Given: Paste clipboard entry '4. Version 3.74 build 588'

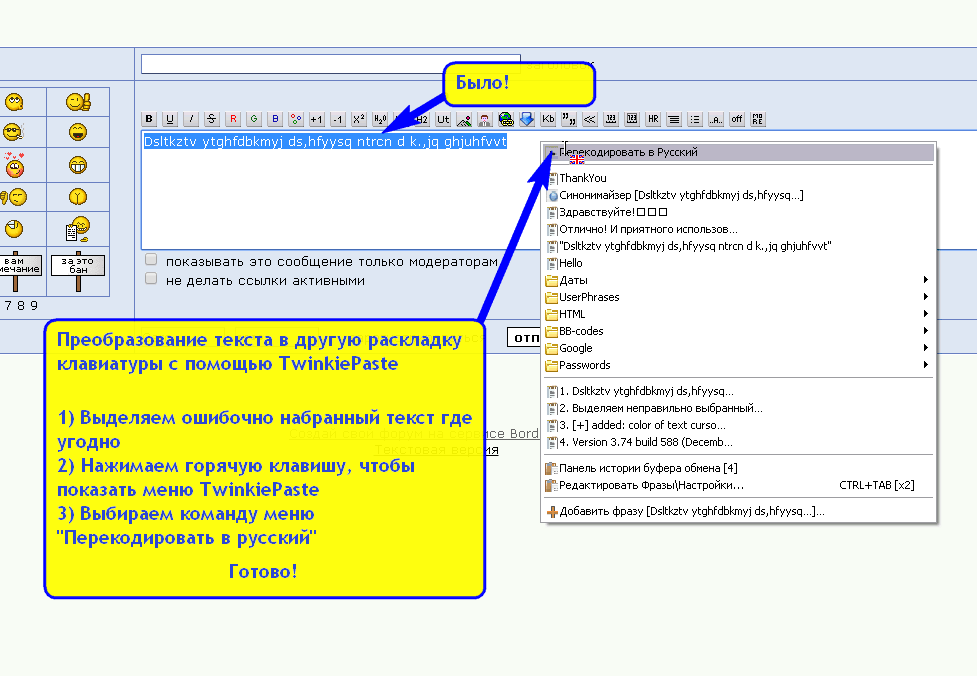Looking at the screenshot, I should pyautogui.click(x=738, y=442).
